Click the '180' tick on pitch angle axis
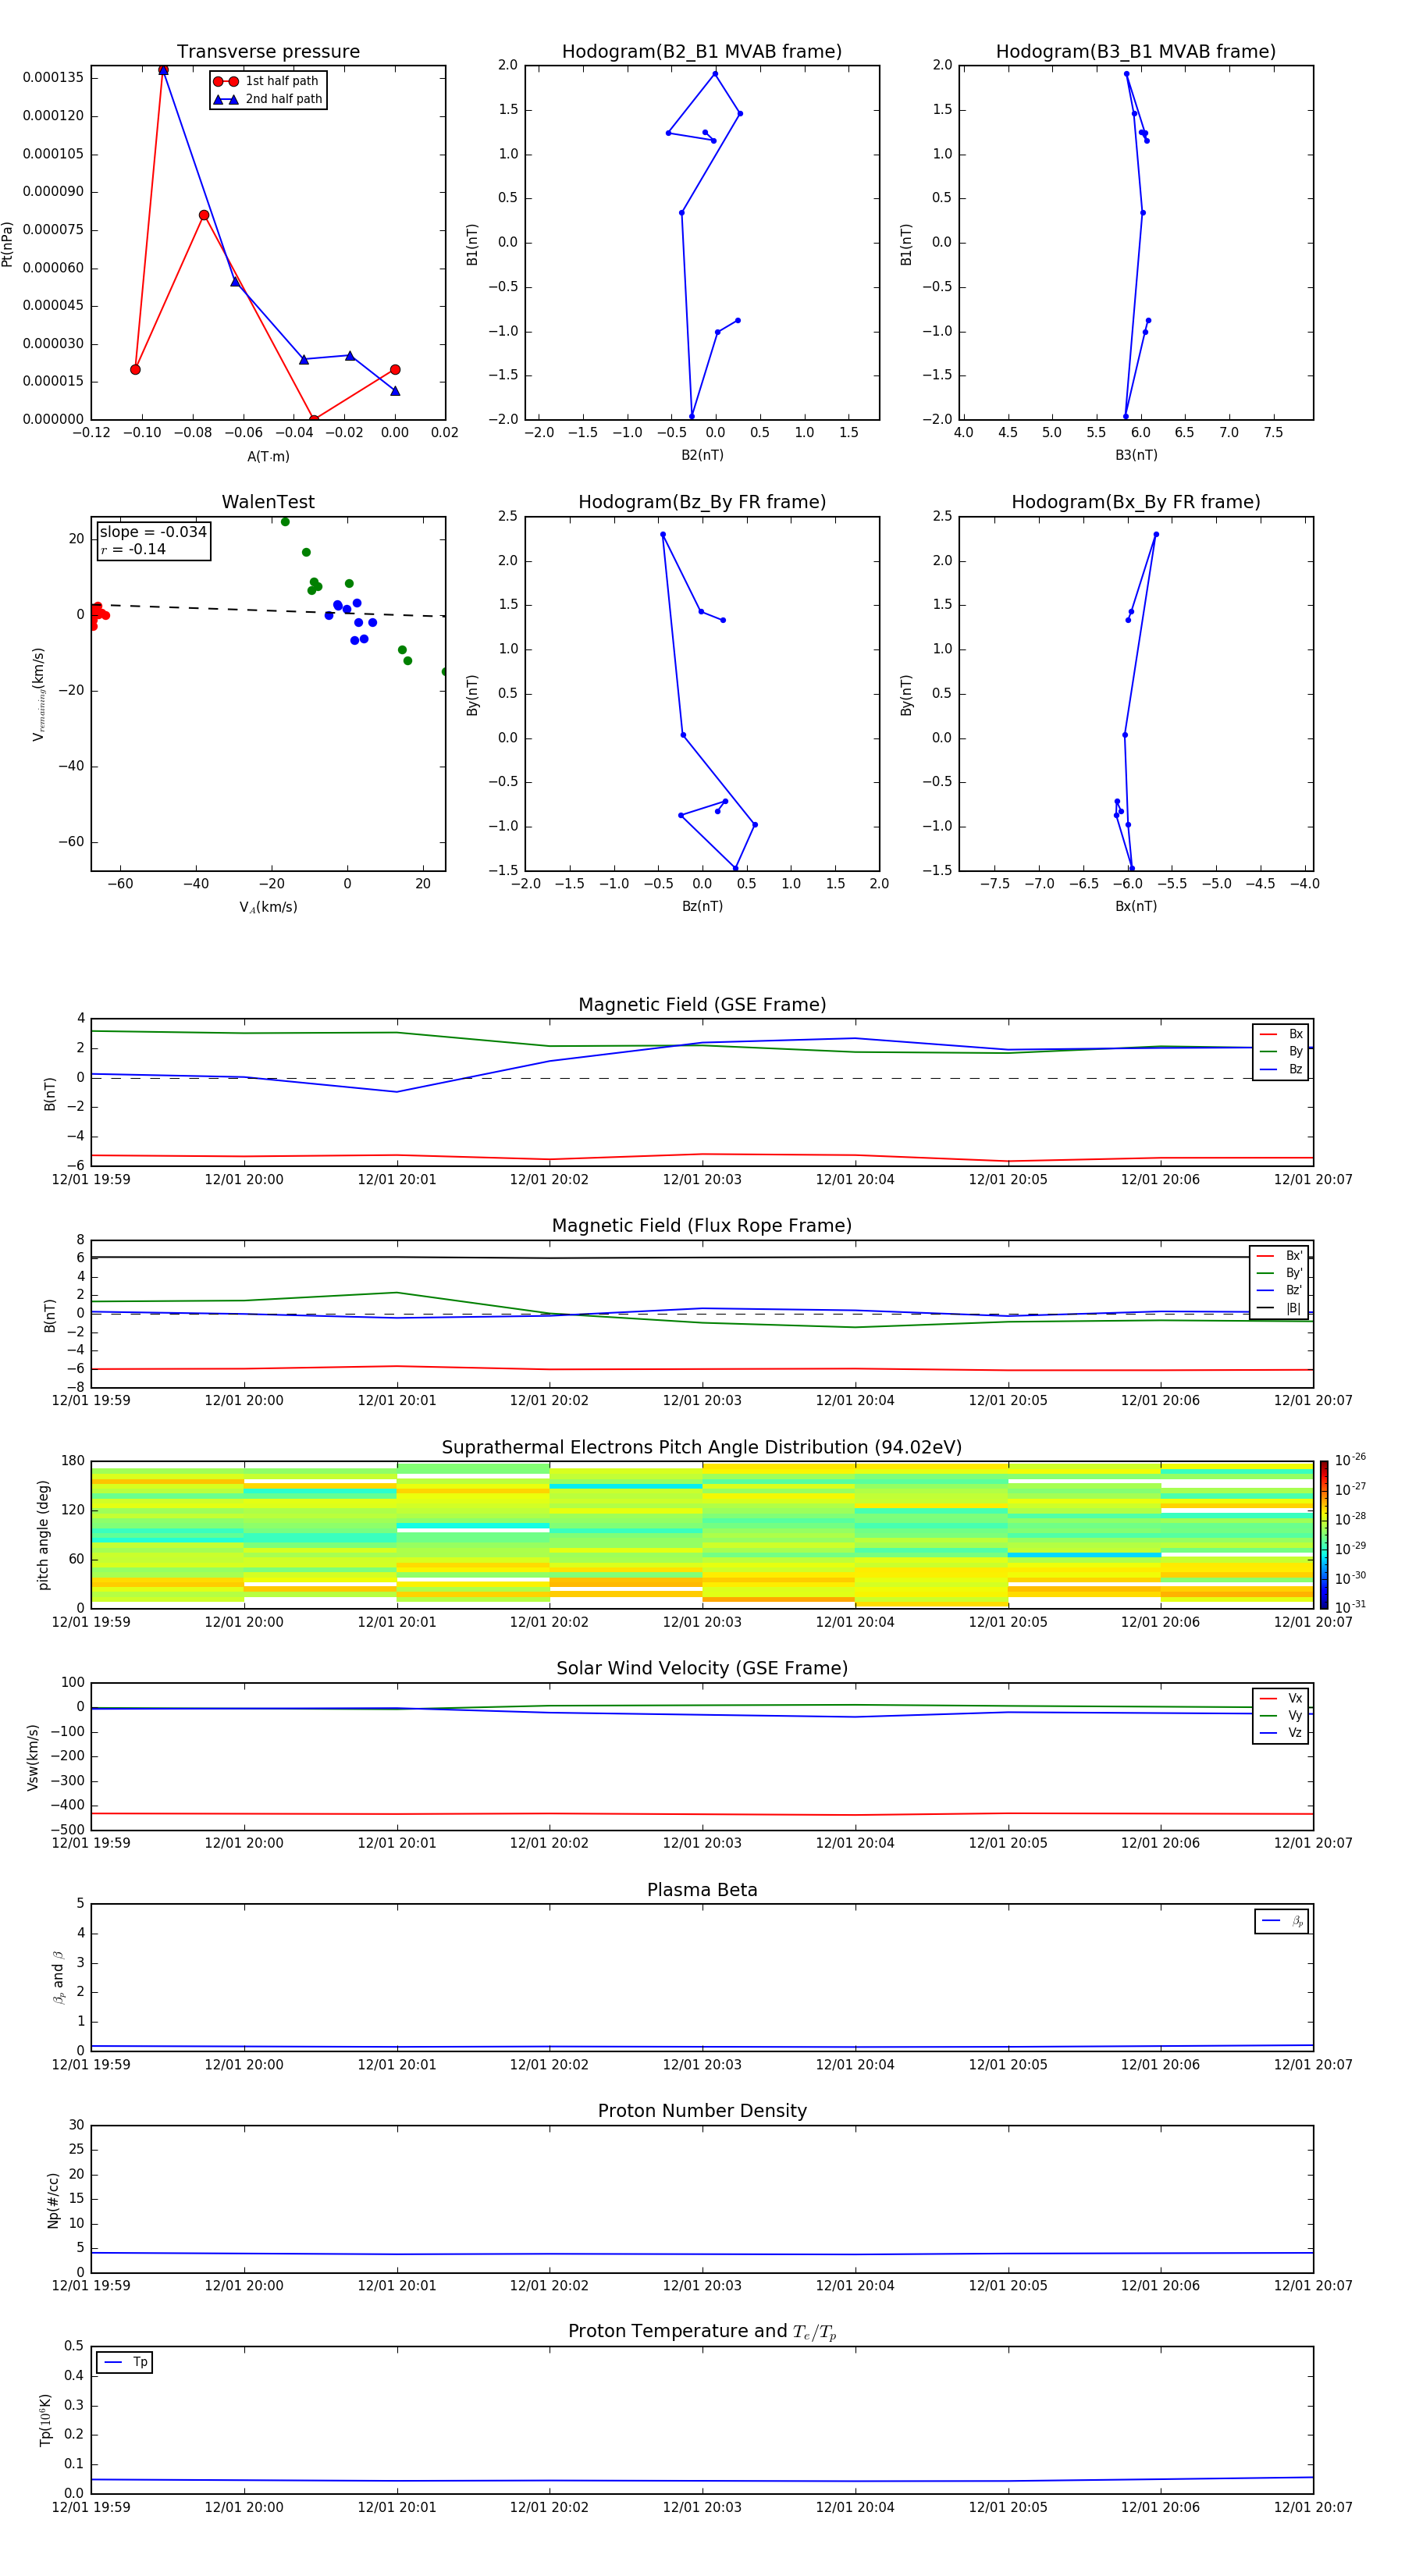The image size is (1405, 2576). (x=73, y=1461)
